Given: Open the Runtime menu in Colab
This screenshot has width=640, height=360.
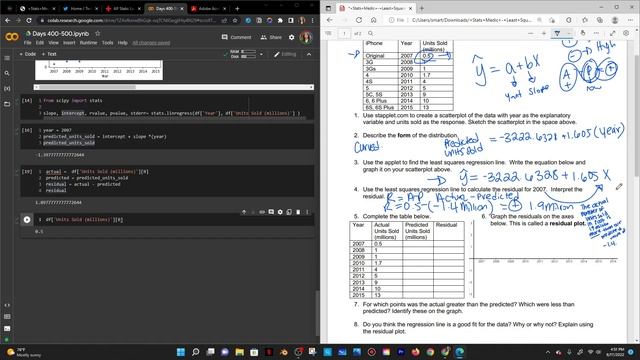Looking at the screenshot, I should click(x=88, y=42).
